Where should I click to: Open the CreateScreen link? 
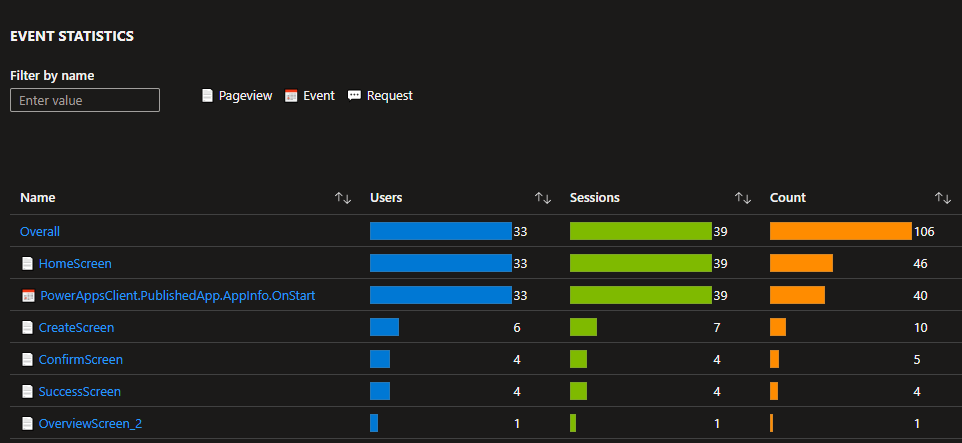pyautogui.click(x=76, y=328)
